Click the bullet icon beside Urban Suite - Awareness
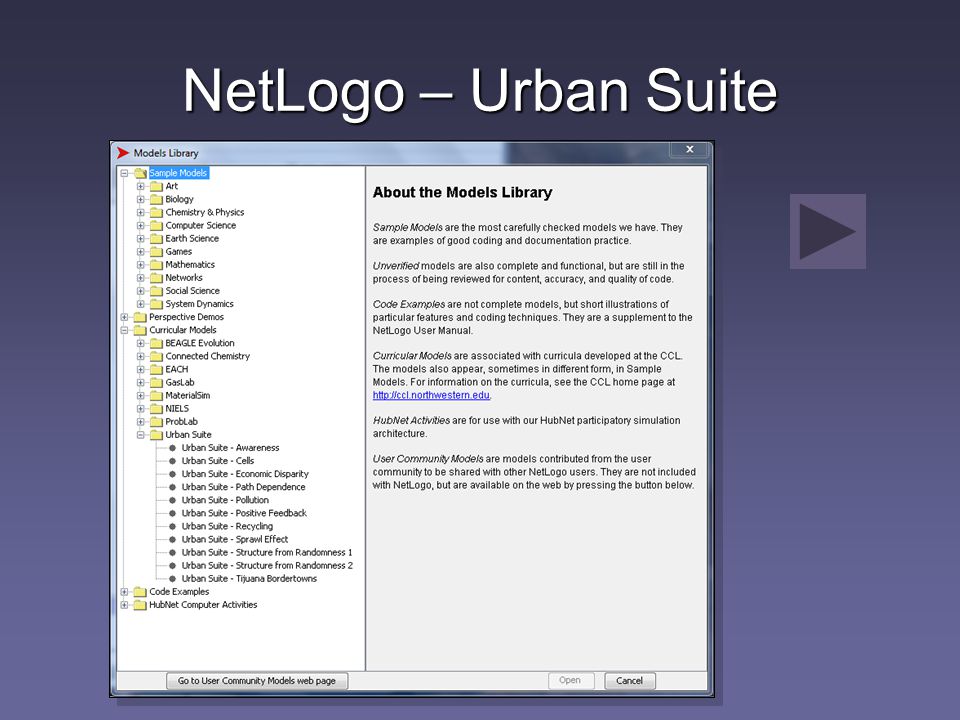Viewport: 960px width, 720px height. click(x=173, y=448)
